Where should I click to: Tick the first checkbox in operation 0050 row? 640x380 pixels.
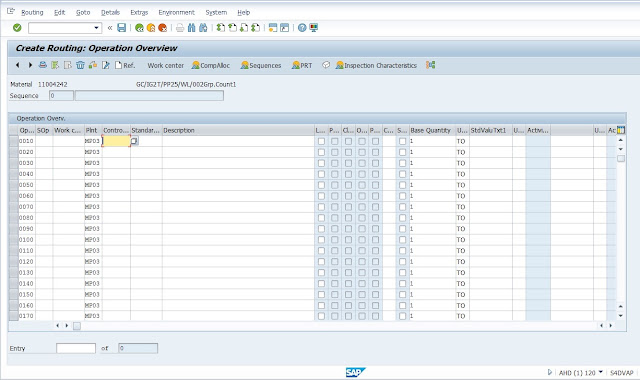point(321,185)
